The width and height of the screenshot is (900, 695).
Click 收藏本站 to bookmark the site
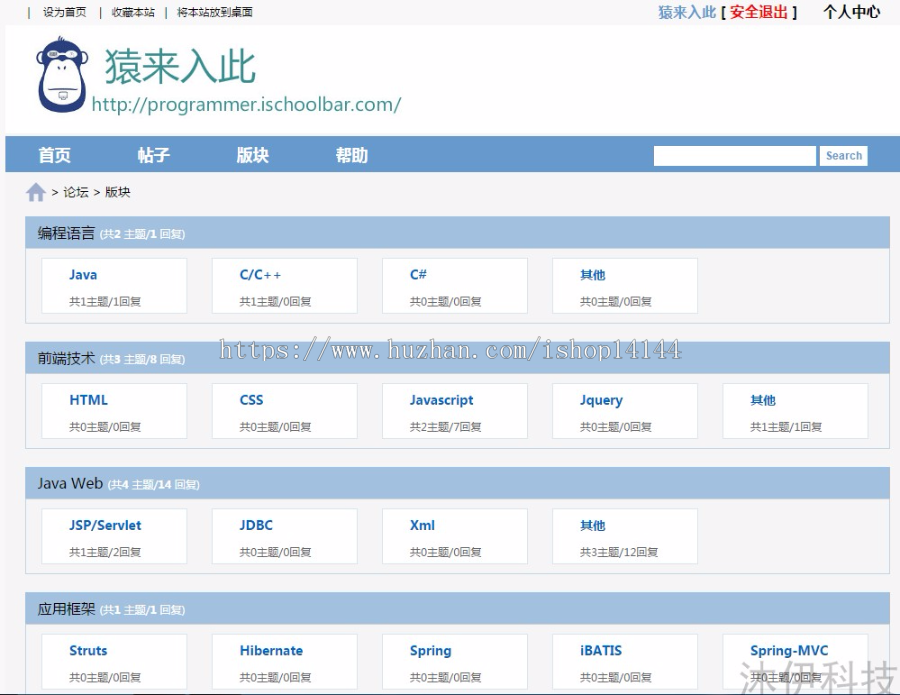tap(133, 12)
